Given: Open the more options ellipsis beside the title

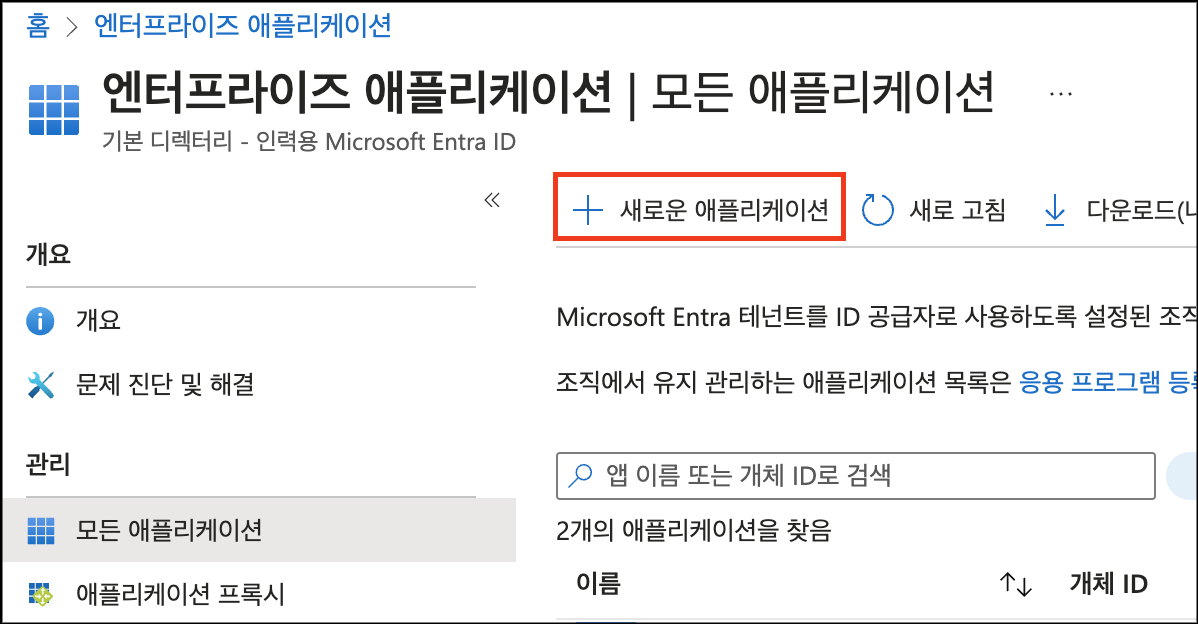Looking at the screenshot, I should 1060,94.
